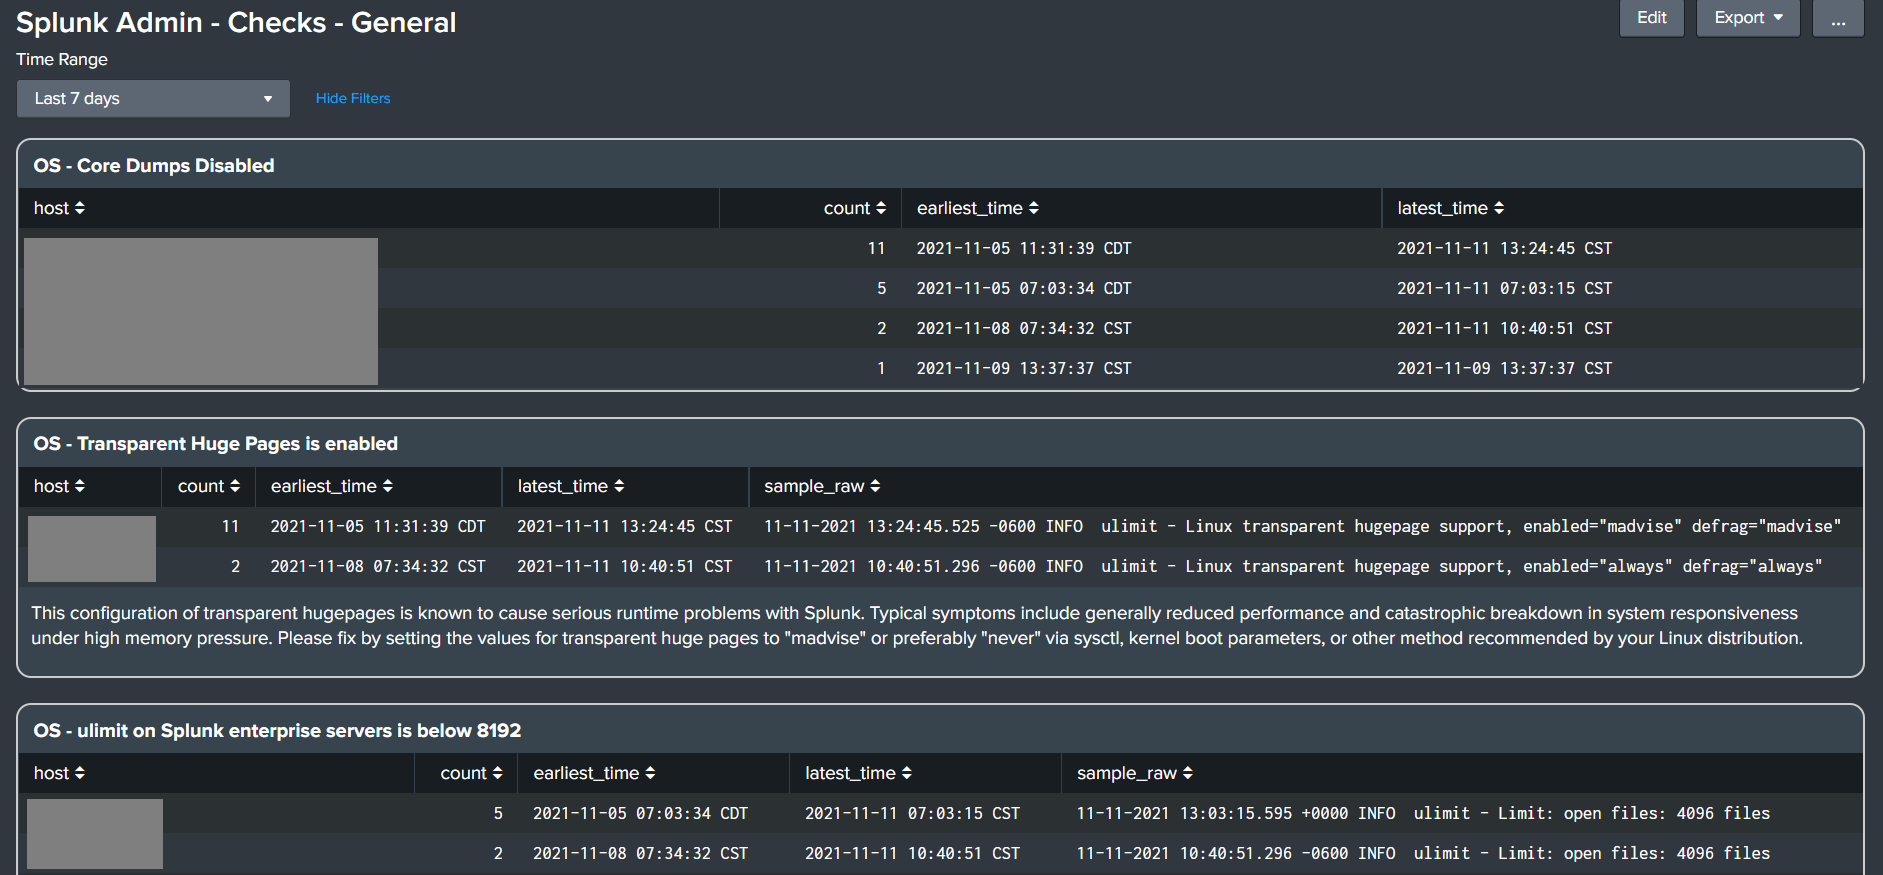Sort Core Dumps Disabled table by count
Screen dimensions: 1883x875
(854, 208)
